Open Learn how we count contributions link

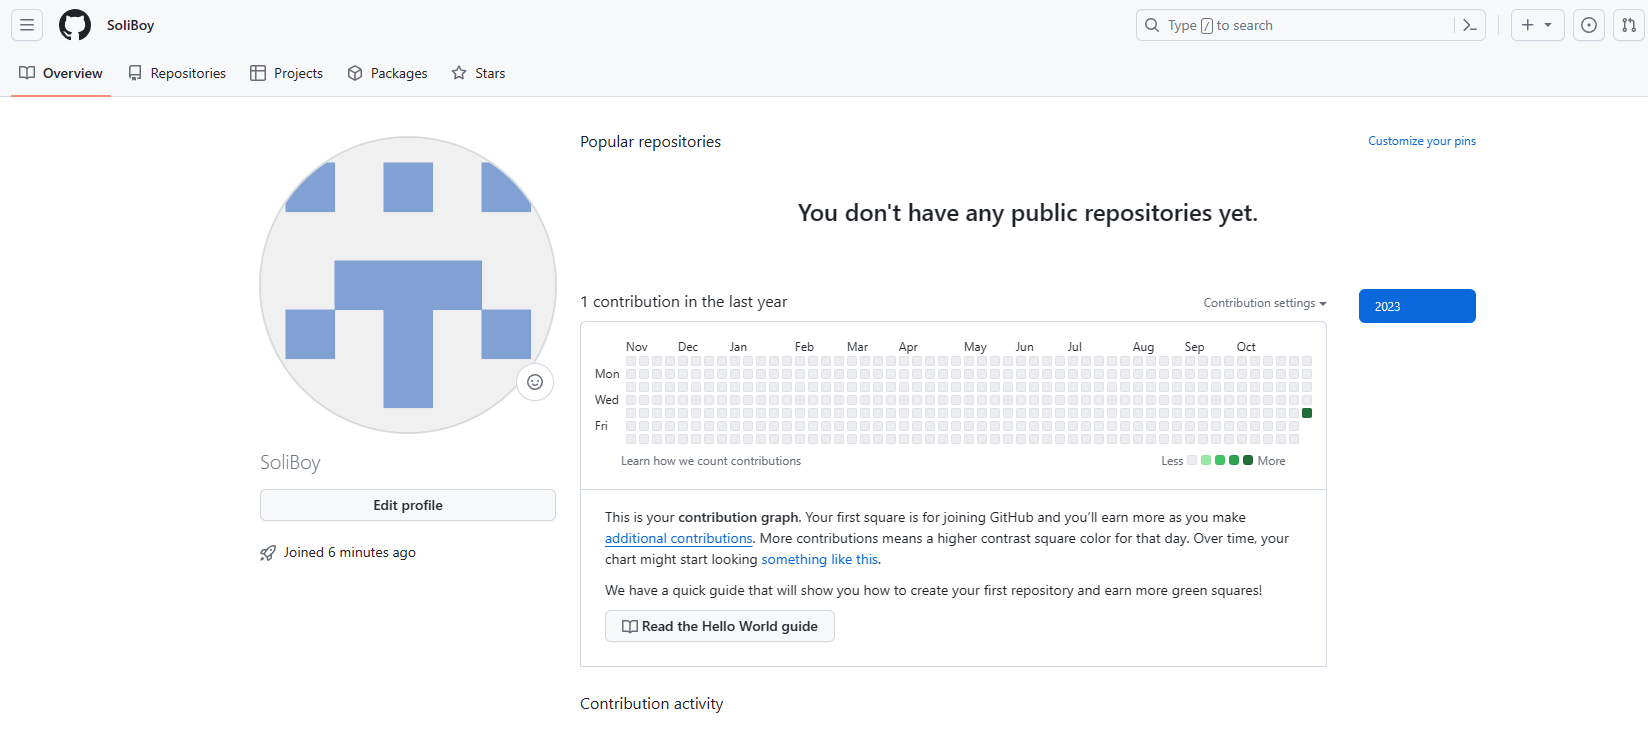click(711, 461)
